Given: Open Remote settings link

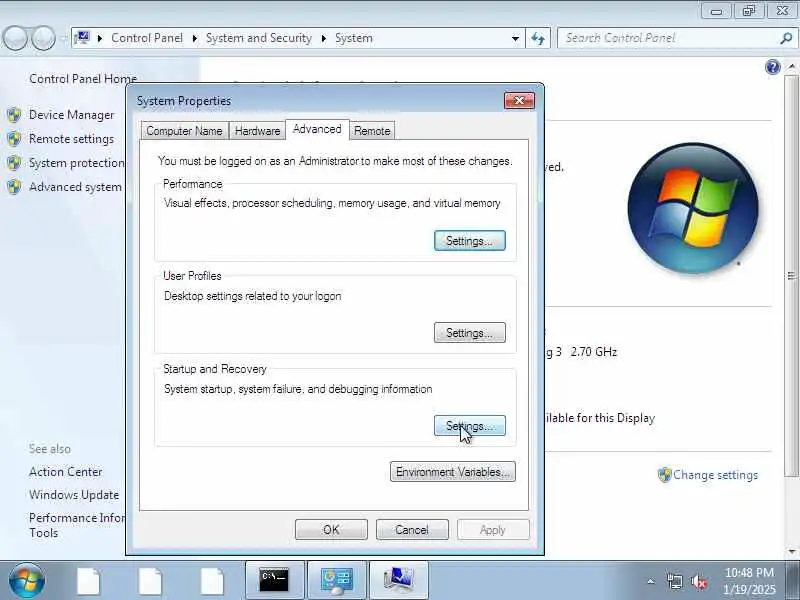Looking at the screenshot, I should pos(71,139).
